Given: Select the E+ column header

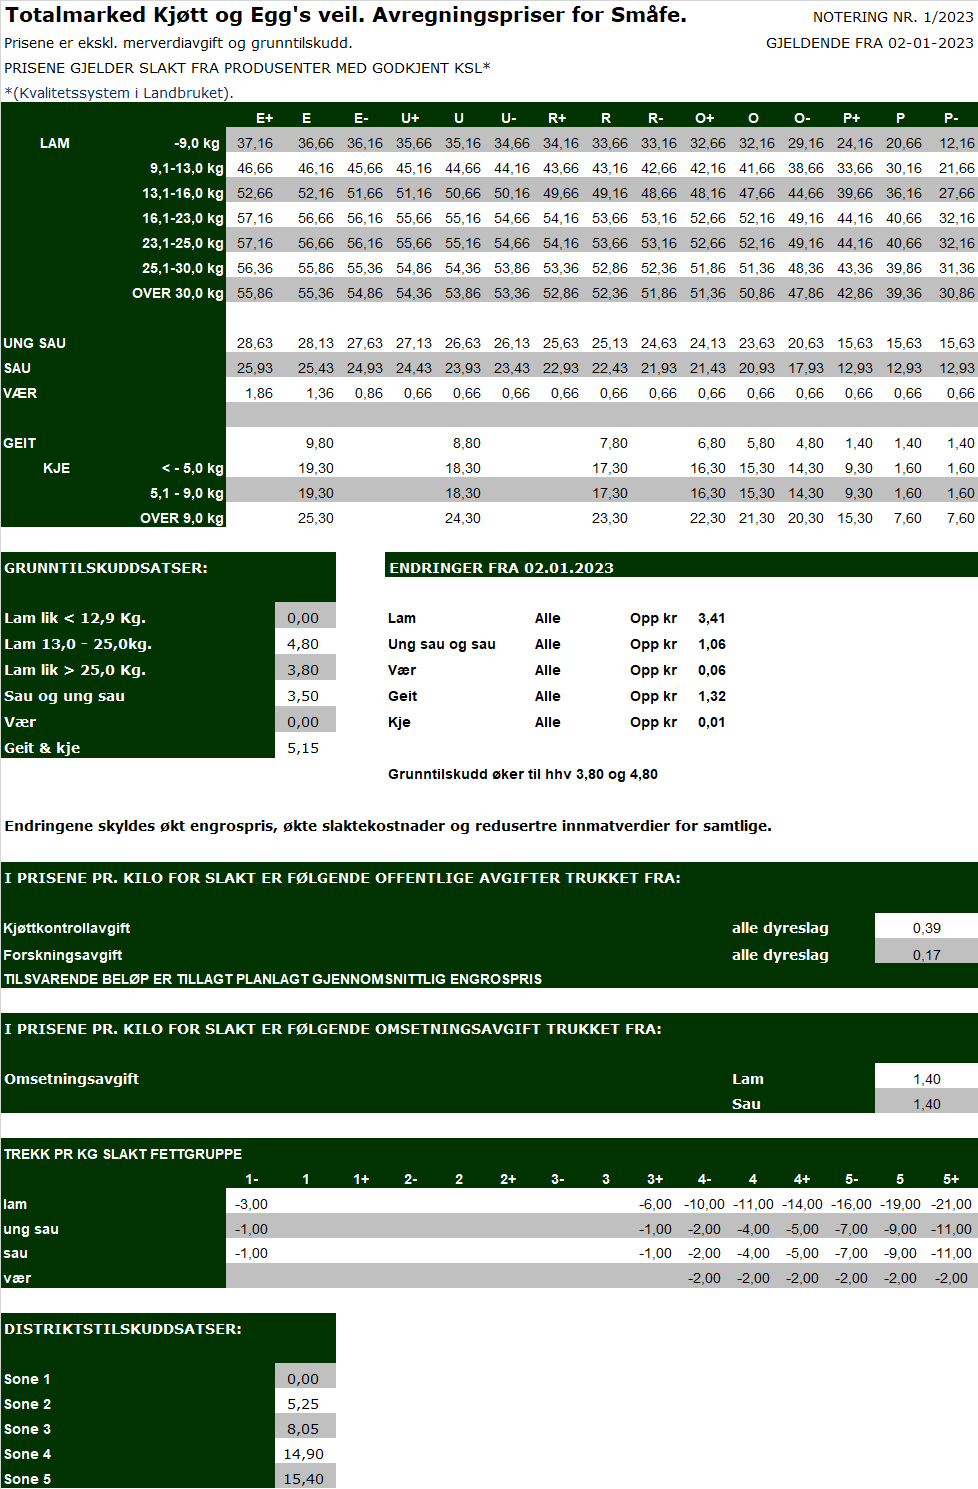Looking at the screenshot, I should coord(264,118).
